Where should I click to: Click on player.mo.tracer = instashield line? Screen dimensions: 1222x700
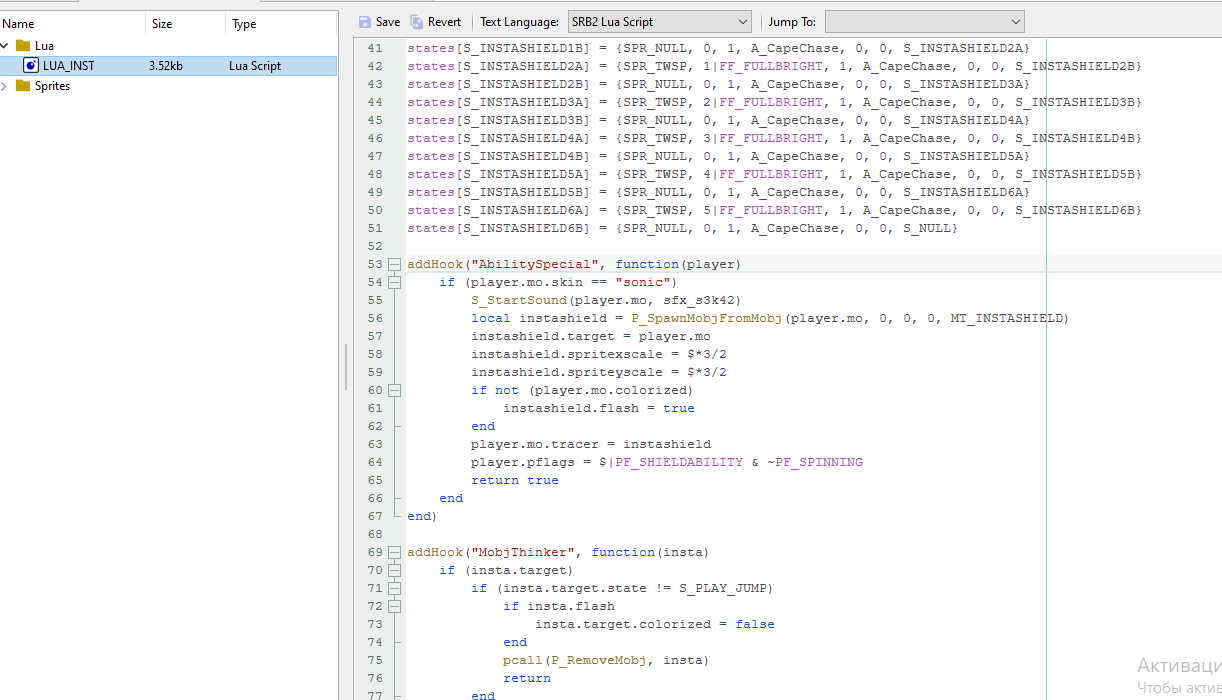coord(591,445)
